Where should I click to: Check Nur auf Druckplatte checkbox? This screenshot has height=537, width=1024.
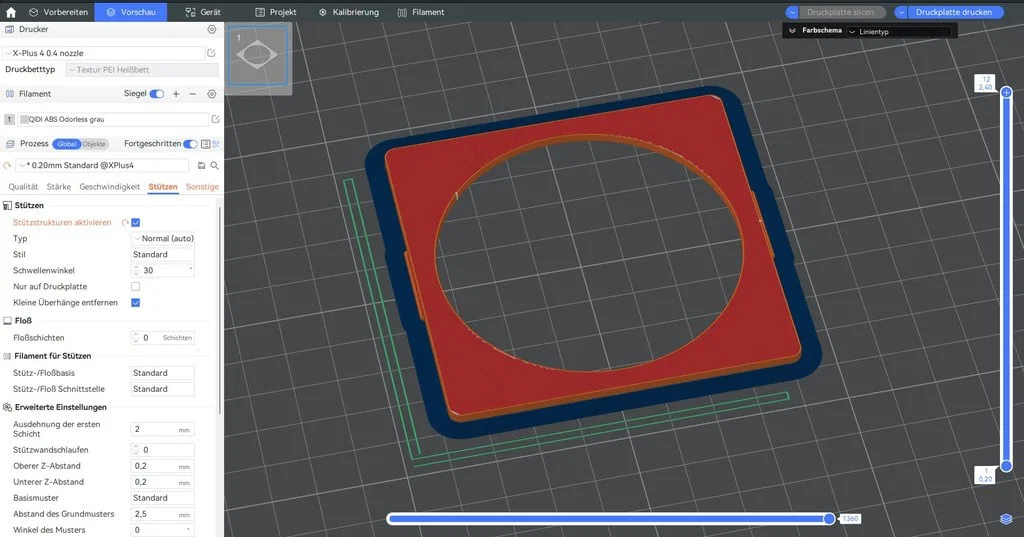[x=136, y=287]
